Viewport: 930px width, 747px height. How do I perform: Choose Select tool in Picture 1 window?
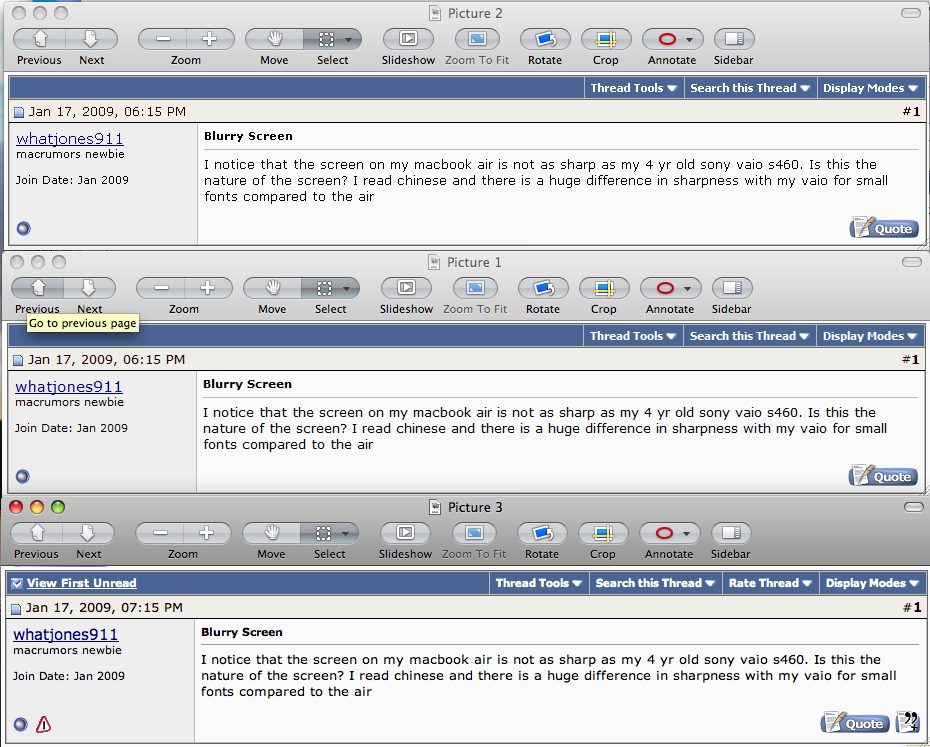(324, 288)
